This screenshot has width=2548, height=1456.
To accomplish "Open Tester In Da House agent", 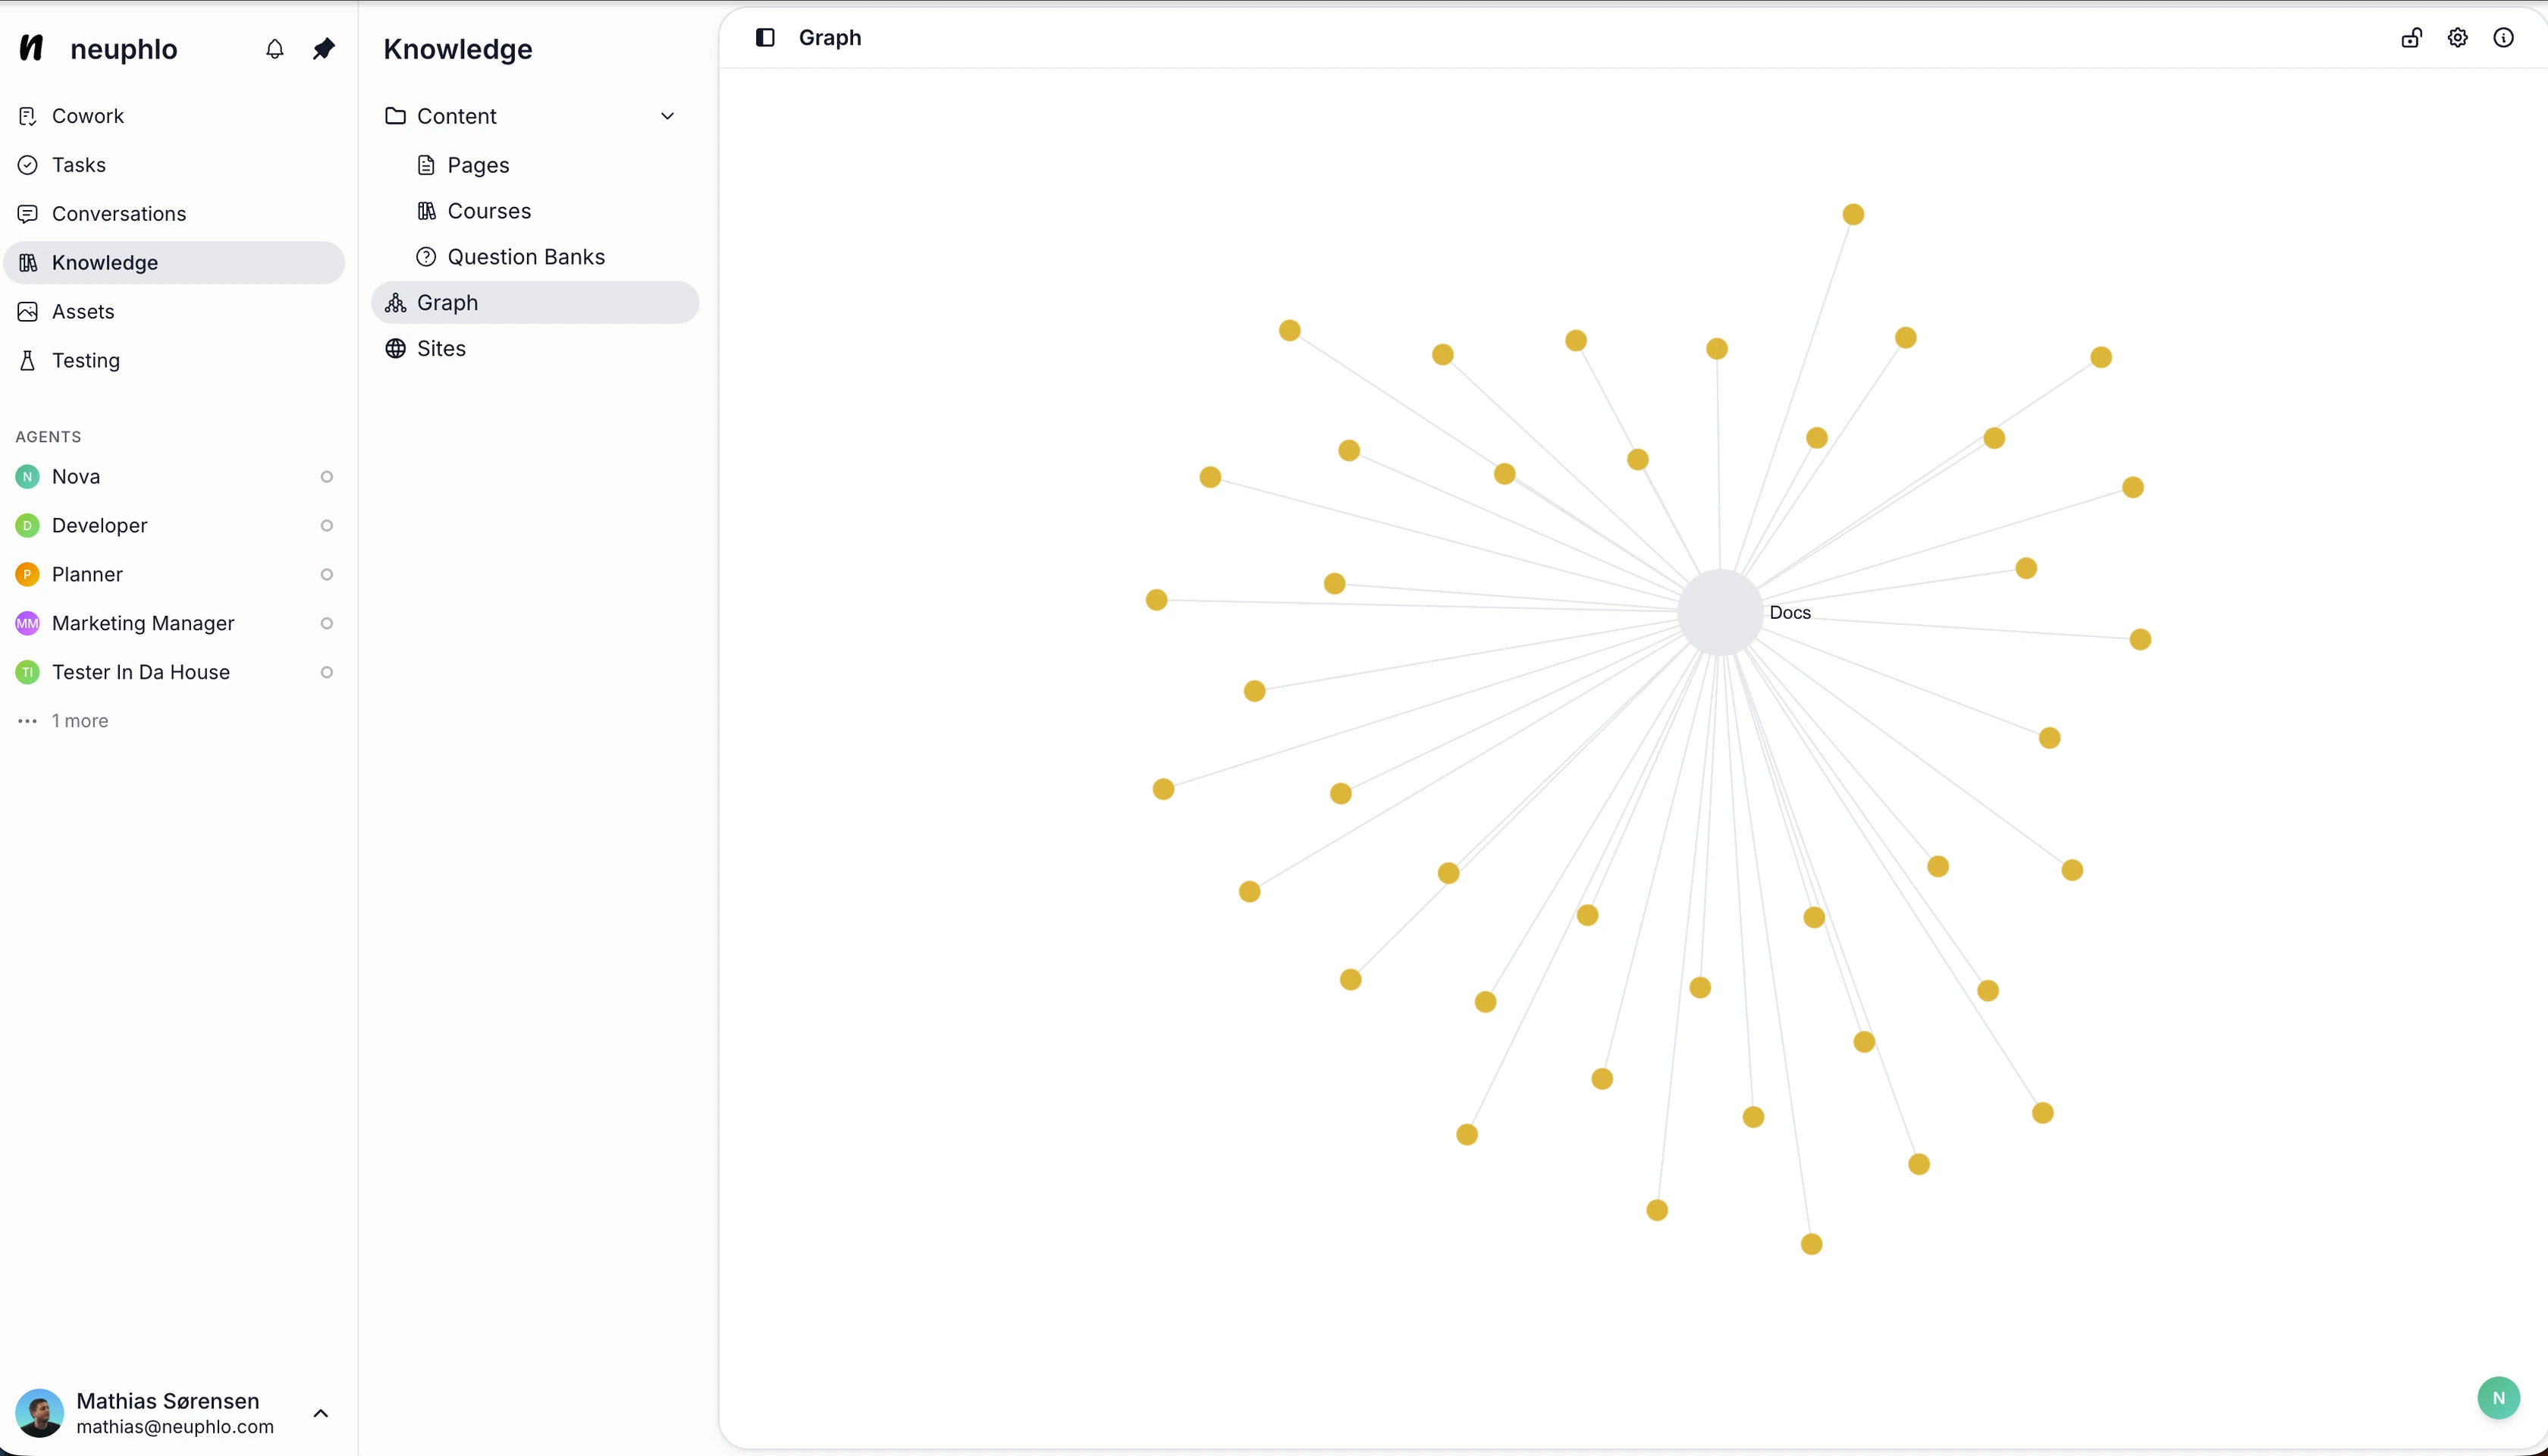I will [174, 673].
